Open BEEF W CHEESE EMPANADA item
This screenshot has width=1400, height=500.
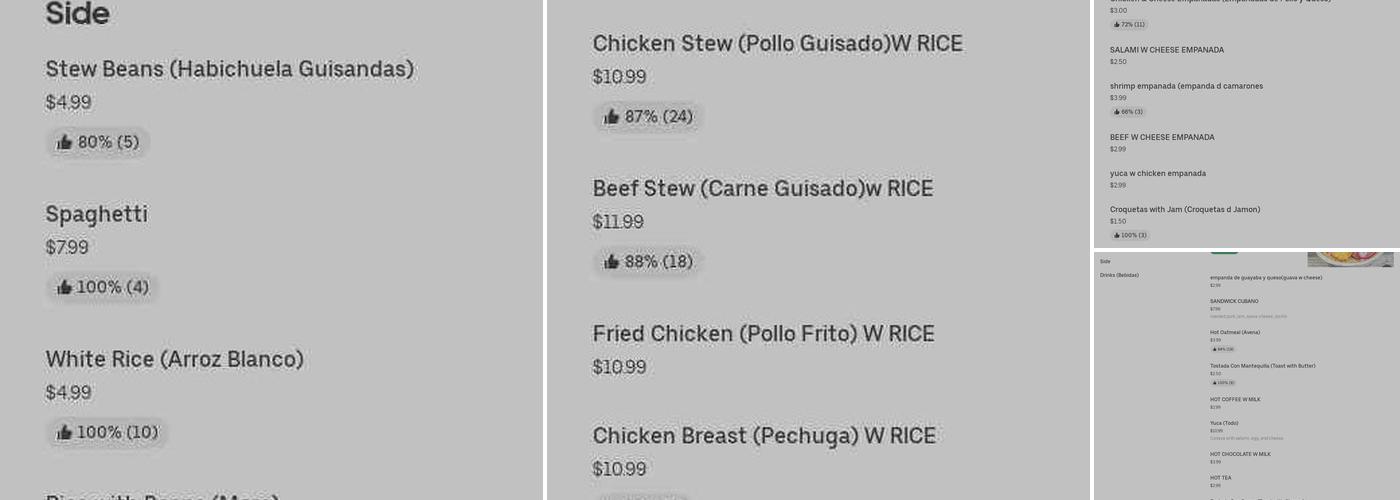pyautogui.click(x=1162, y=137)
